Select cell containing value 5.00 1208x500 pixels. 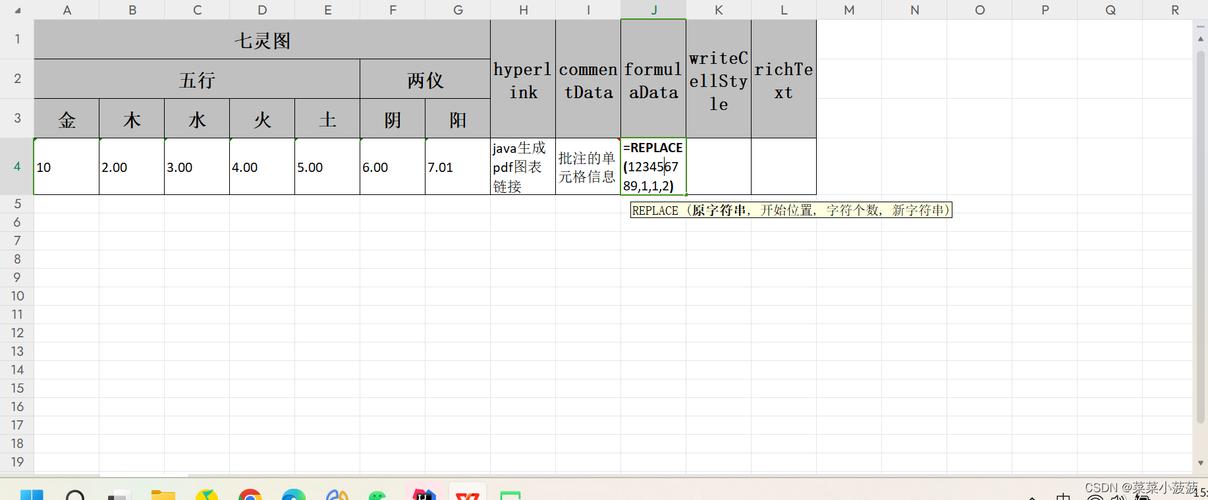pyautogui.click(x=327, y=166)
